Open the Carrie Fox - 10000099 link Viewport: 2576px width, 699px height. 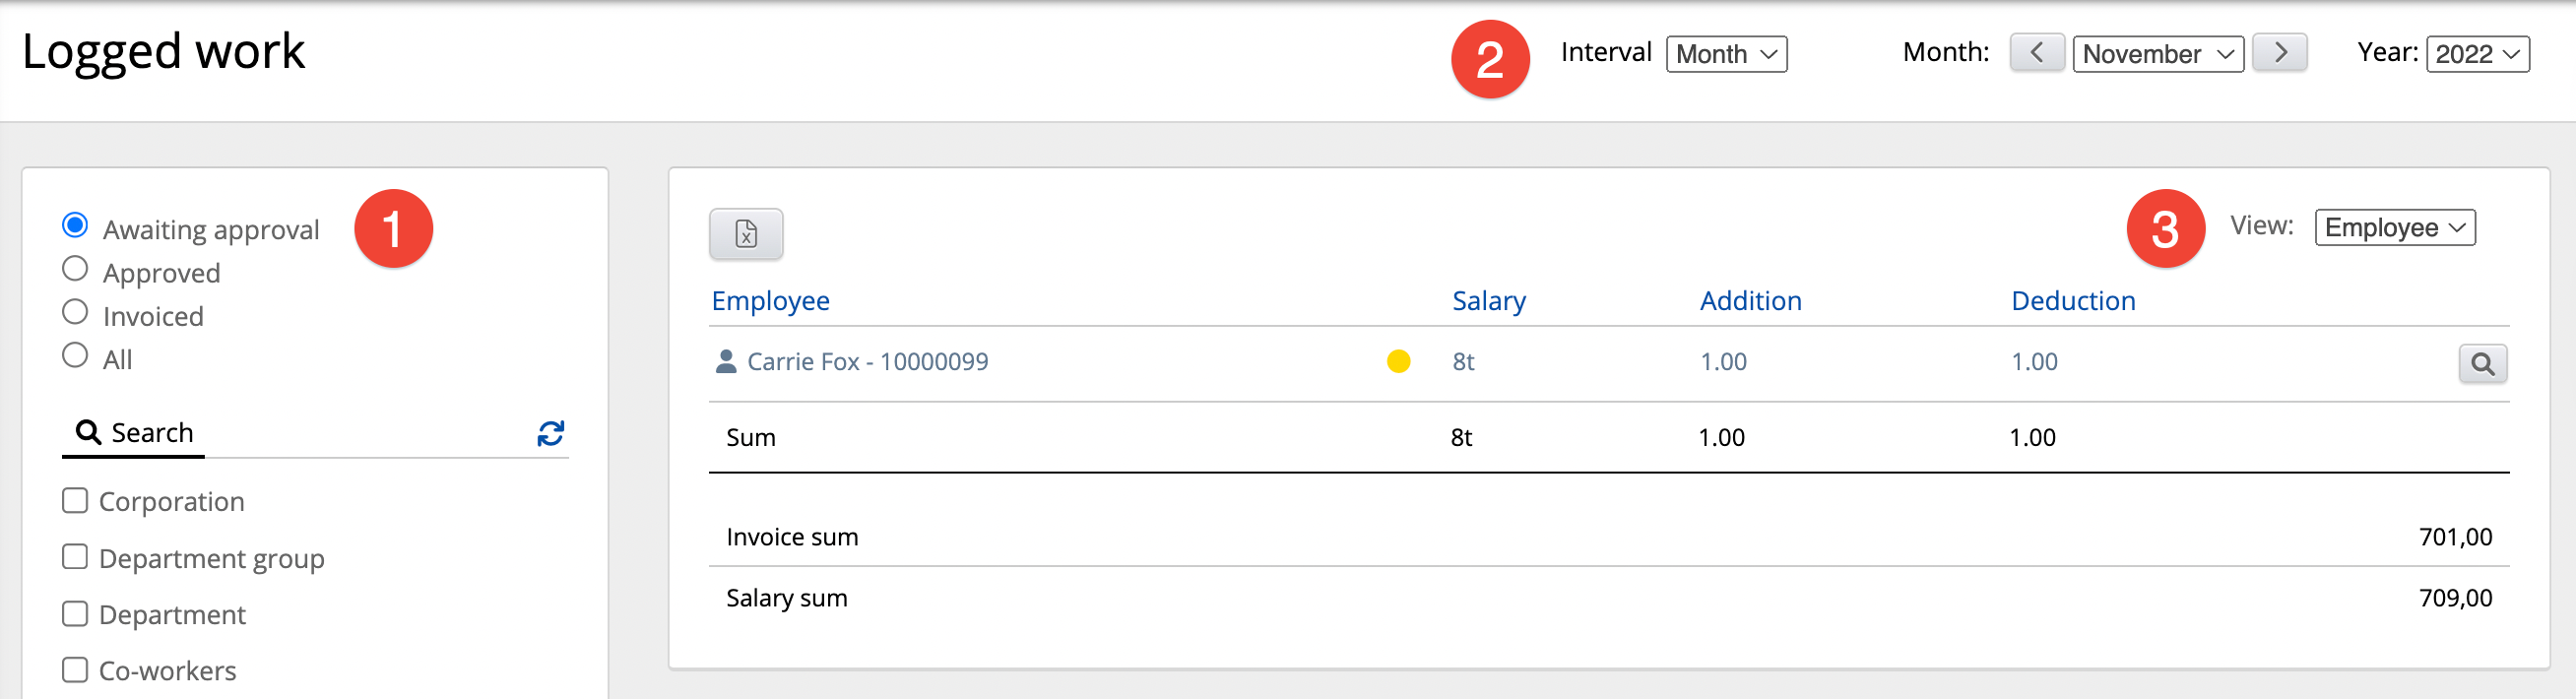867,362
